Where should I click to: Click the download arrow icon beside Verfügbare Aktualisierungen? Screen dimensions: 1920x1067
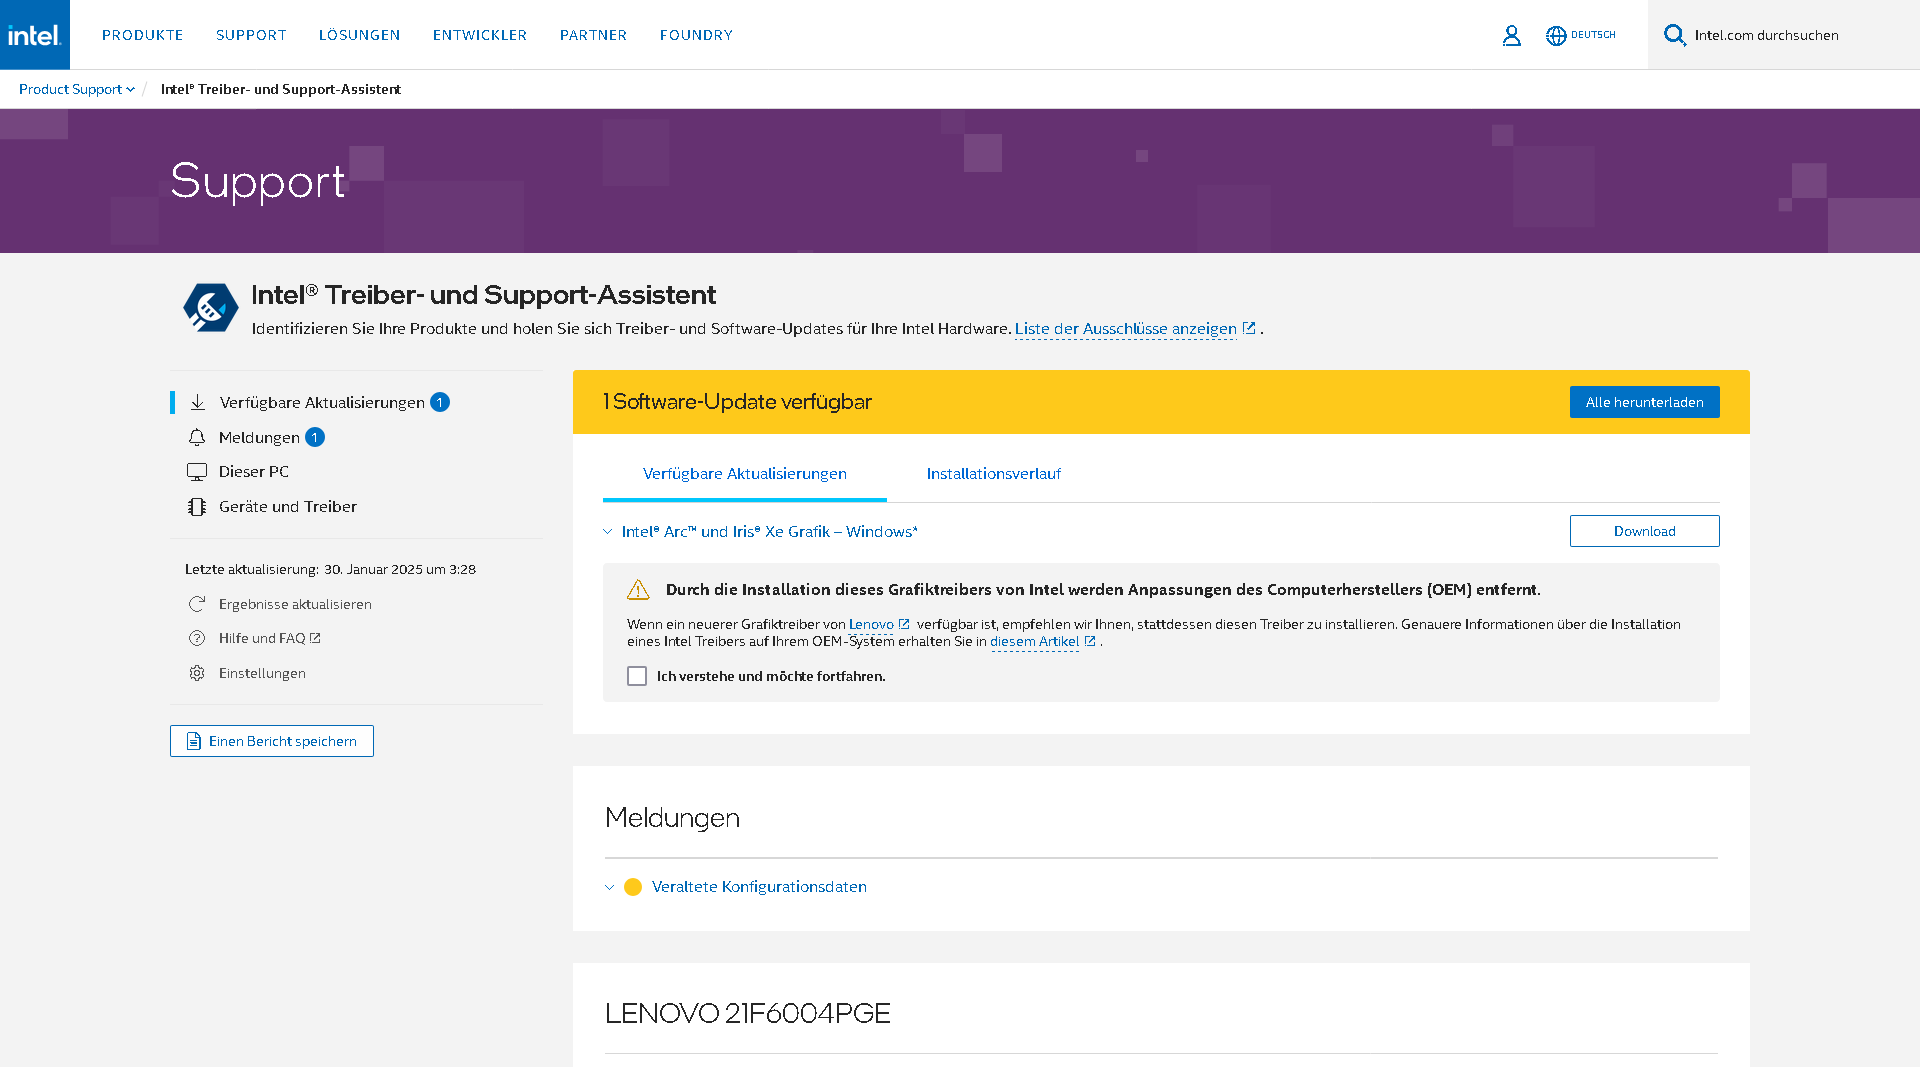[198, 402]
